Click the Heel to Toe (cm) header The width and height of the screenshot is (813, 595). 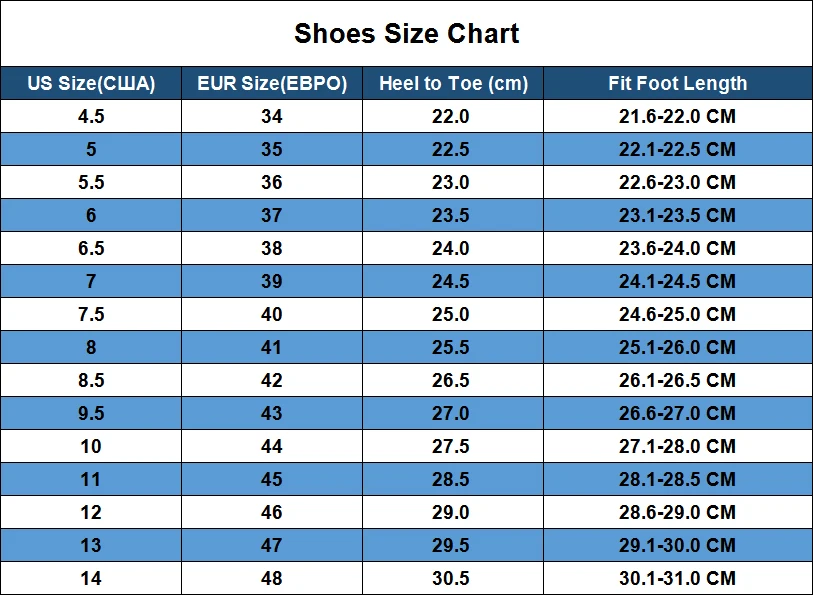[x=453, y=83]
